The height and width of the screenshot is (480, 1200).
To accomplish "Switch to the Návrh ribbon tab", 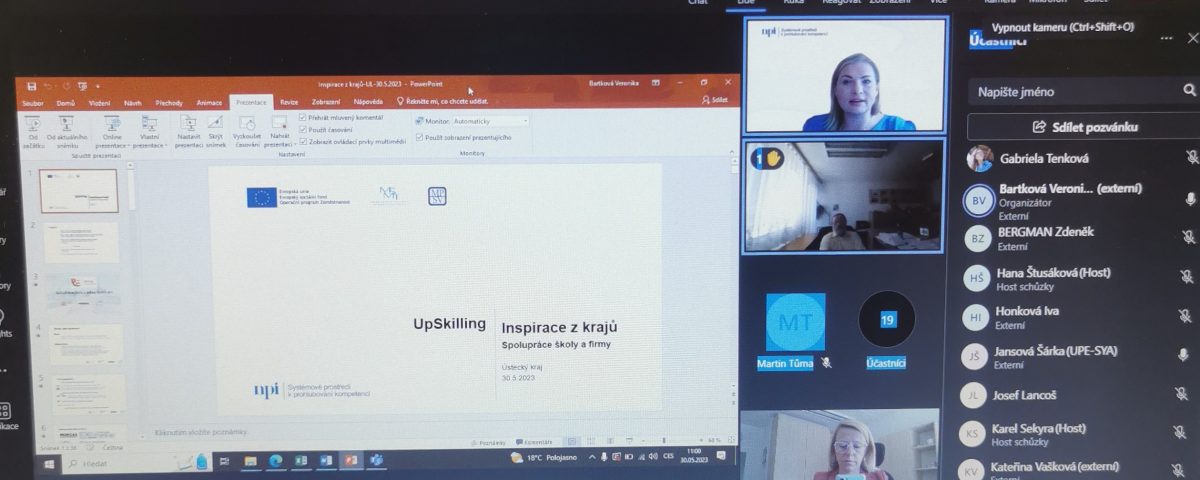I will point(133,102).
